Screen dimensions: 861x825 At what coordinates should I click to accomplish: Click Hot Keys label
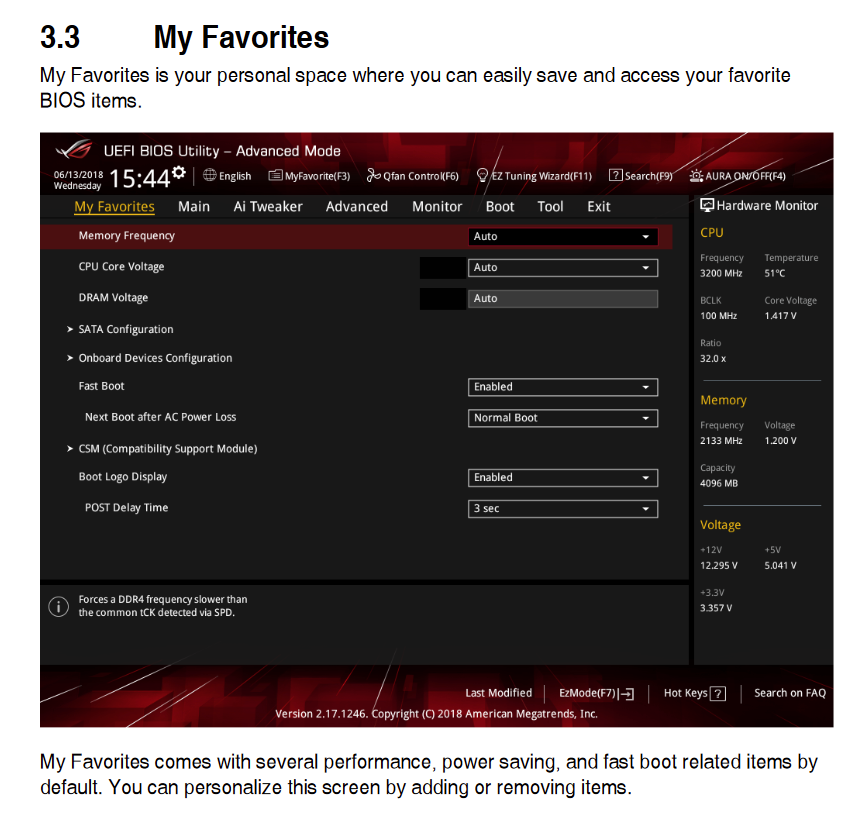[686, 693]
